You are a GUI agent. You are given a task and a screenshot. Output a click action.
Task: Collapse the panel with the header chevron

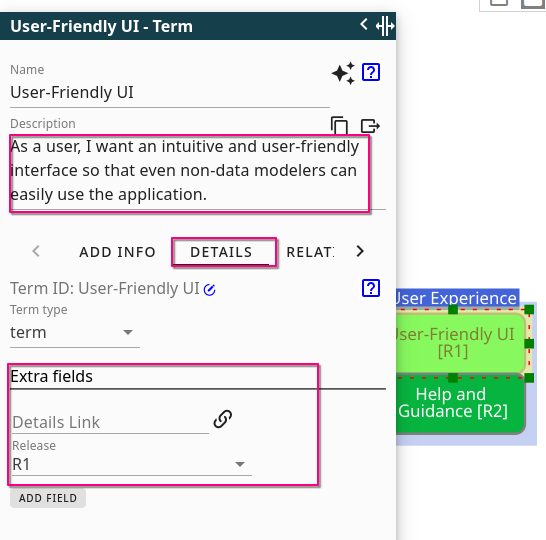(364, 24)
